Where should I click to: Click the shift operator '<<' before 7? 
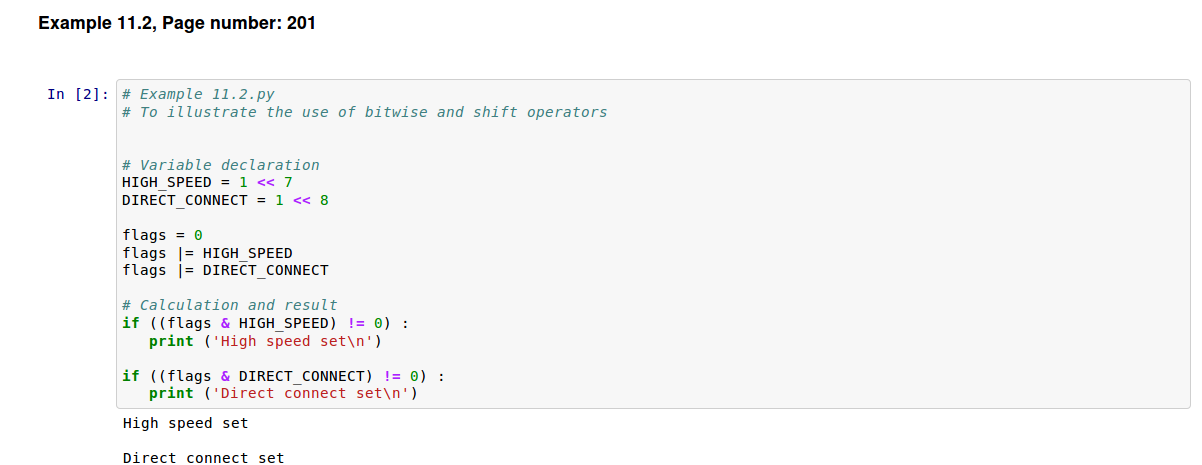point(266,182)
